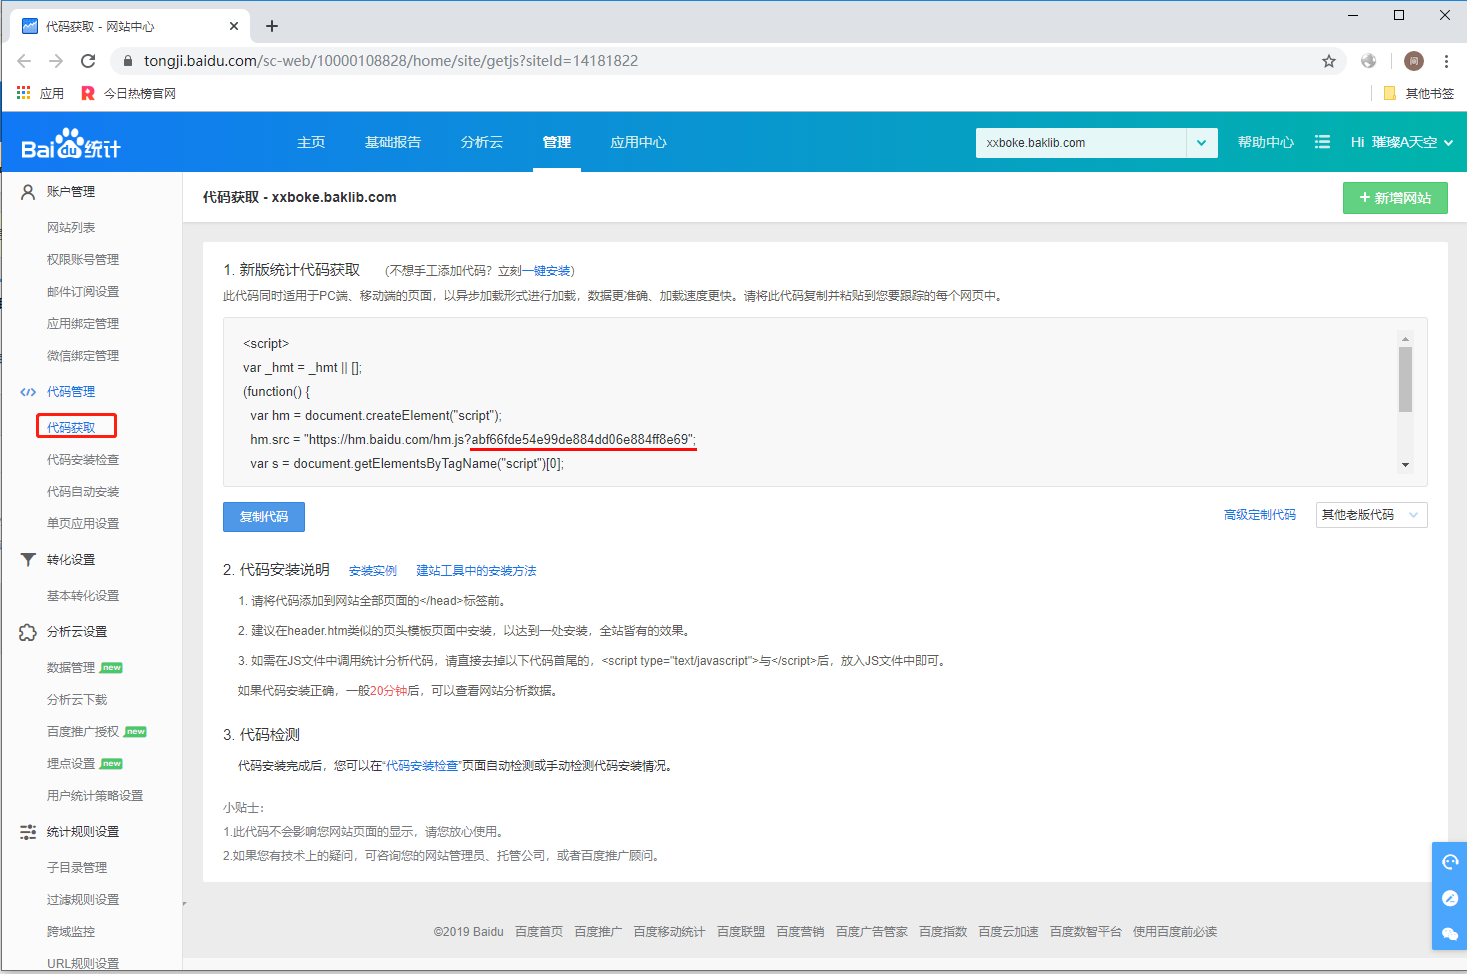Viewport: 1467px width, 974px height.
Task: Open 百度推广授权 in sidebar
Action: [x=83, y=732]
